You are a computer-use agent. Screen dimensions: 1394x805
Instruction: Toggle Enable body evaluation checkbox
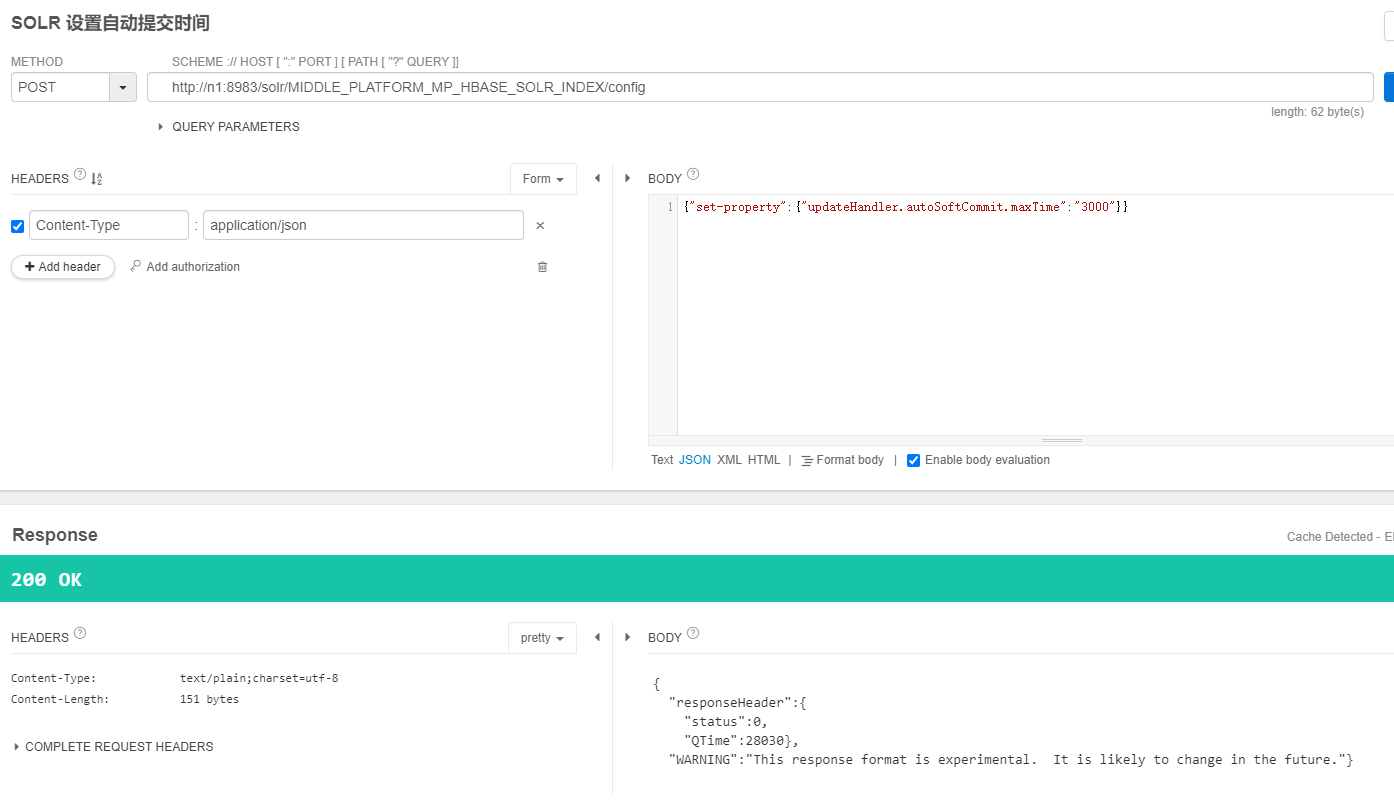pos(913,460)
